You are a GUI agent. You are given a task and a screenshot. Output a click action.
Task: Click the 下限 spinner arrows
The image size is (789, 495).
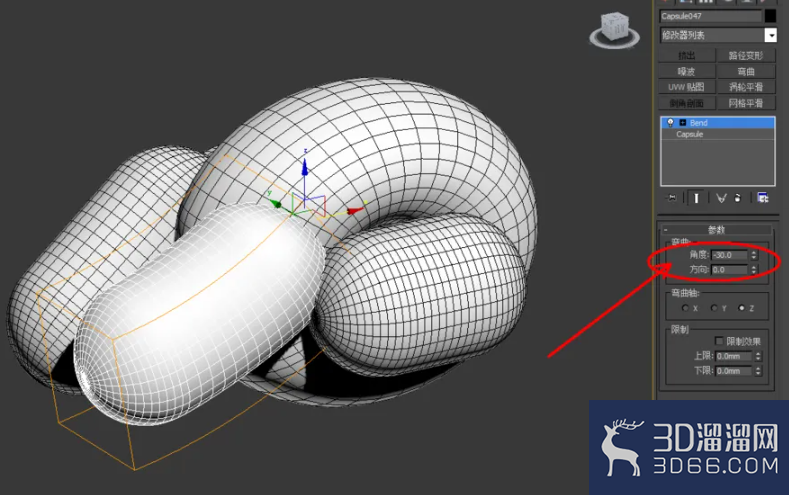click(758, 371)
